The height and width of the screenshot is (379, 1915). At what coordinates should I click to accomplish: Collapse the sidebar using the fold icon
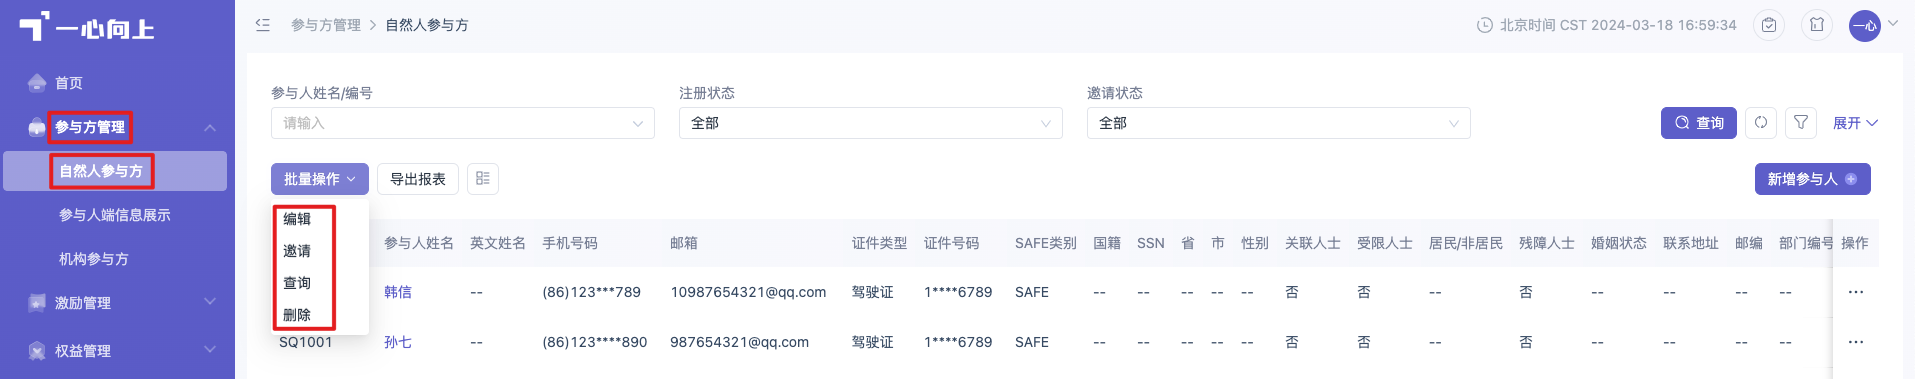[x=263, y=25]
